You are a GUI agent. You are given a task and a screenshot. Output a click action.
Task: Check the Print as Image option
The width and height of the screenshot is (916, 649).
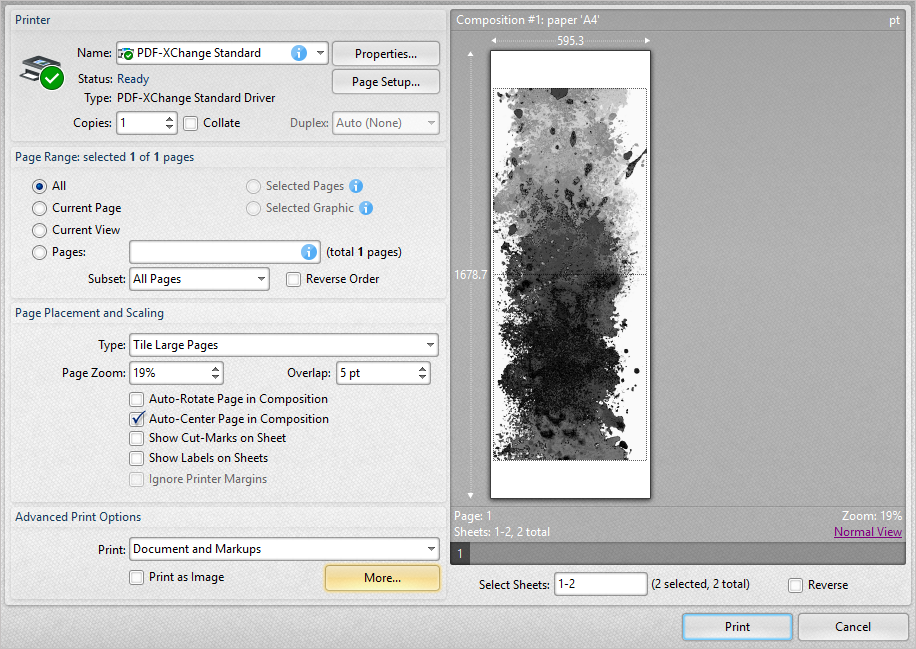tap(137, 577)
